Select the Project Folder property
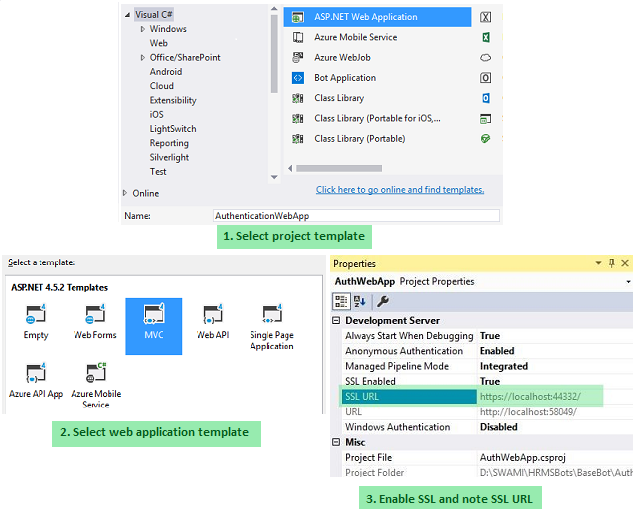 [x=409, y=472]
